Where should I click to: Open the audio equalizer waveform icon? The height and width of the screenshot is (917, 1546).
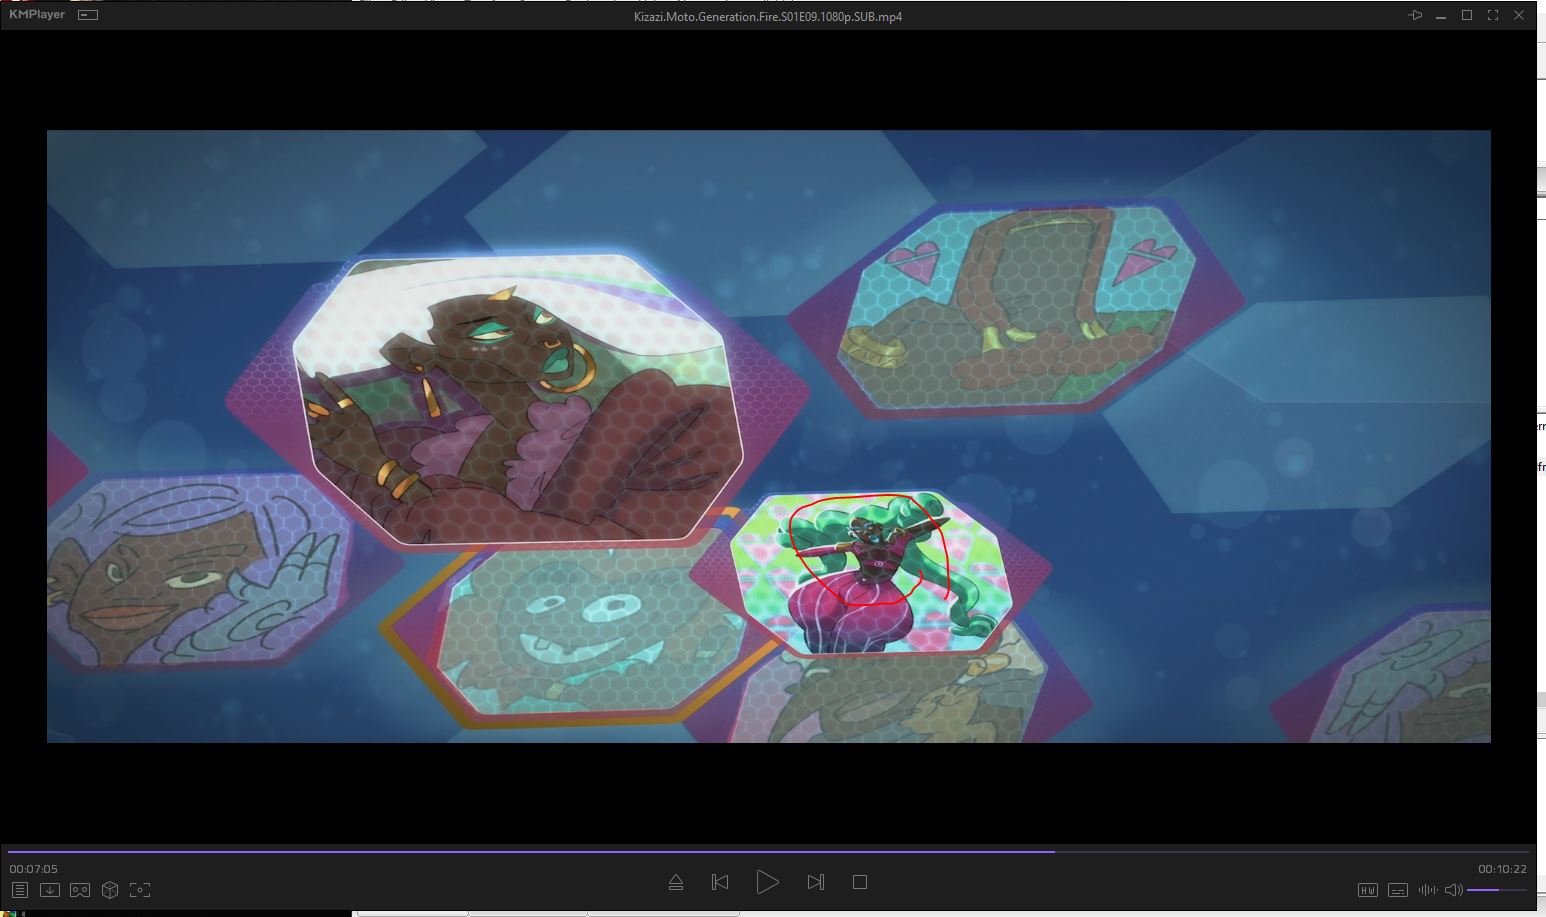coord(1427,890)
